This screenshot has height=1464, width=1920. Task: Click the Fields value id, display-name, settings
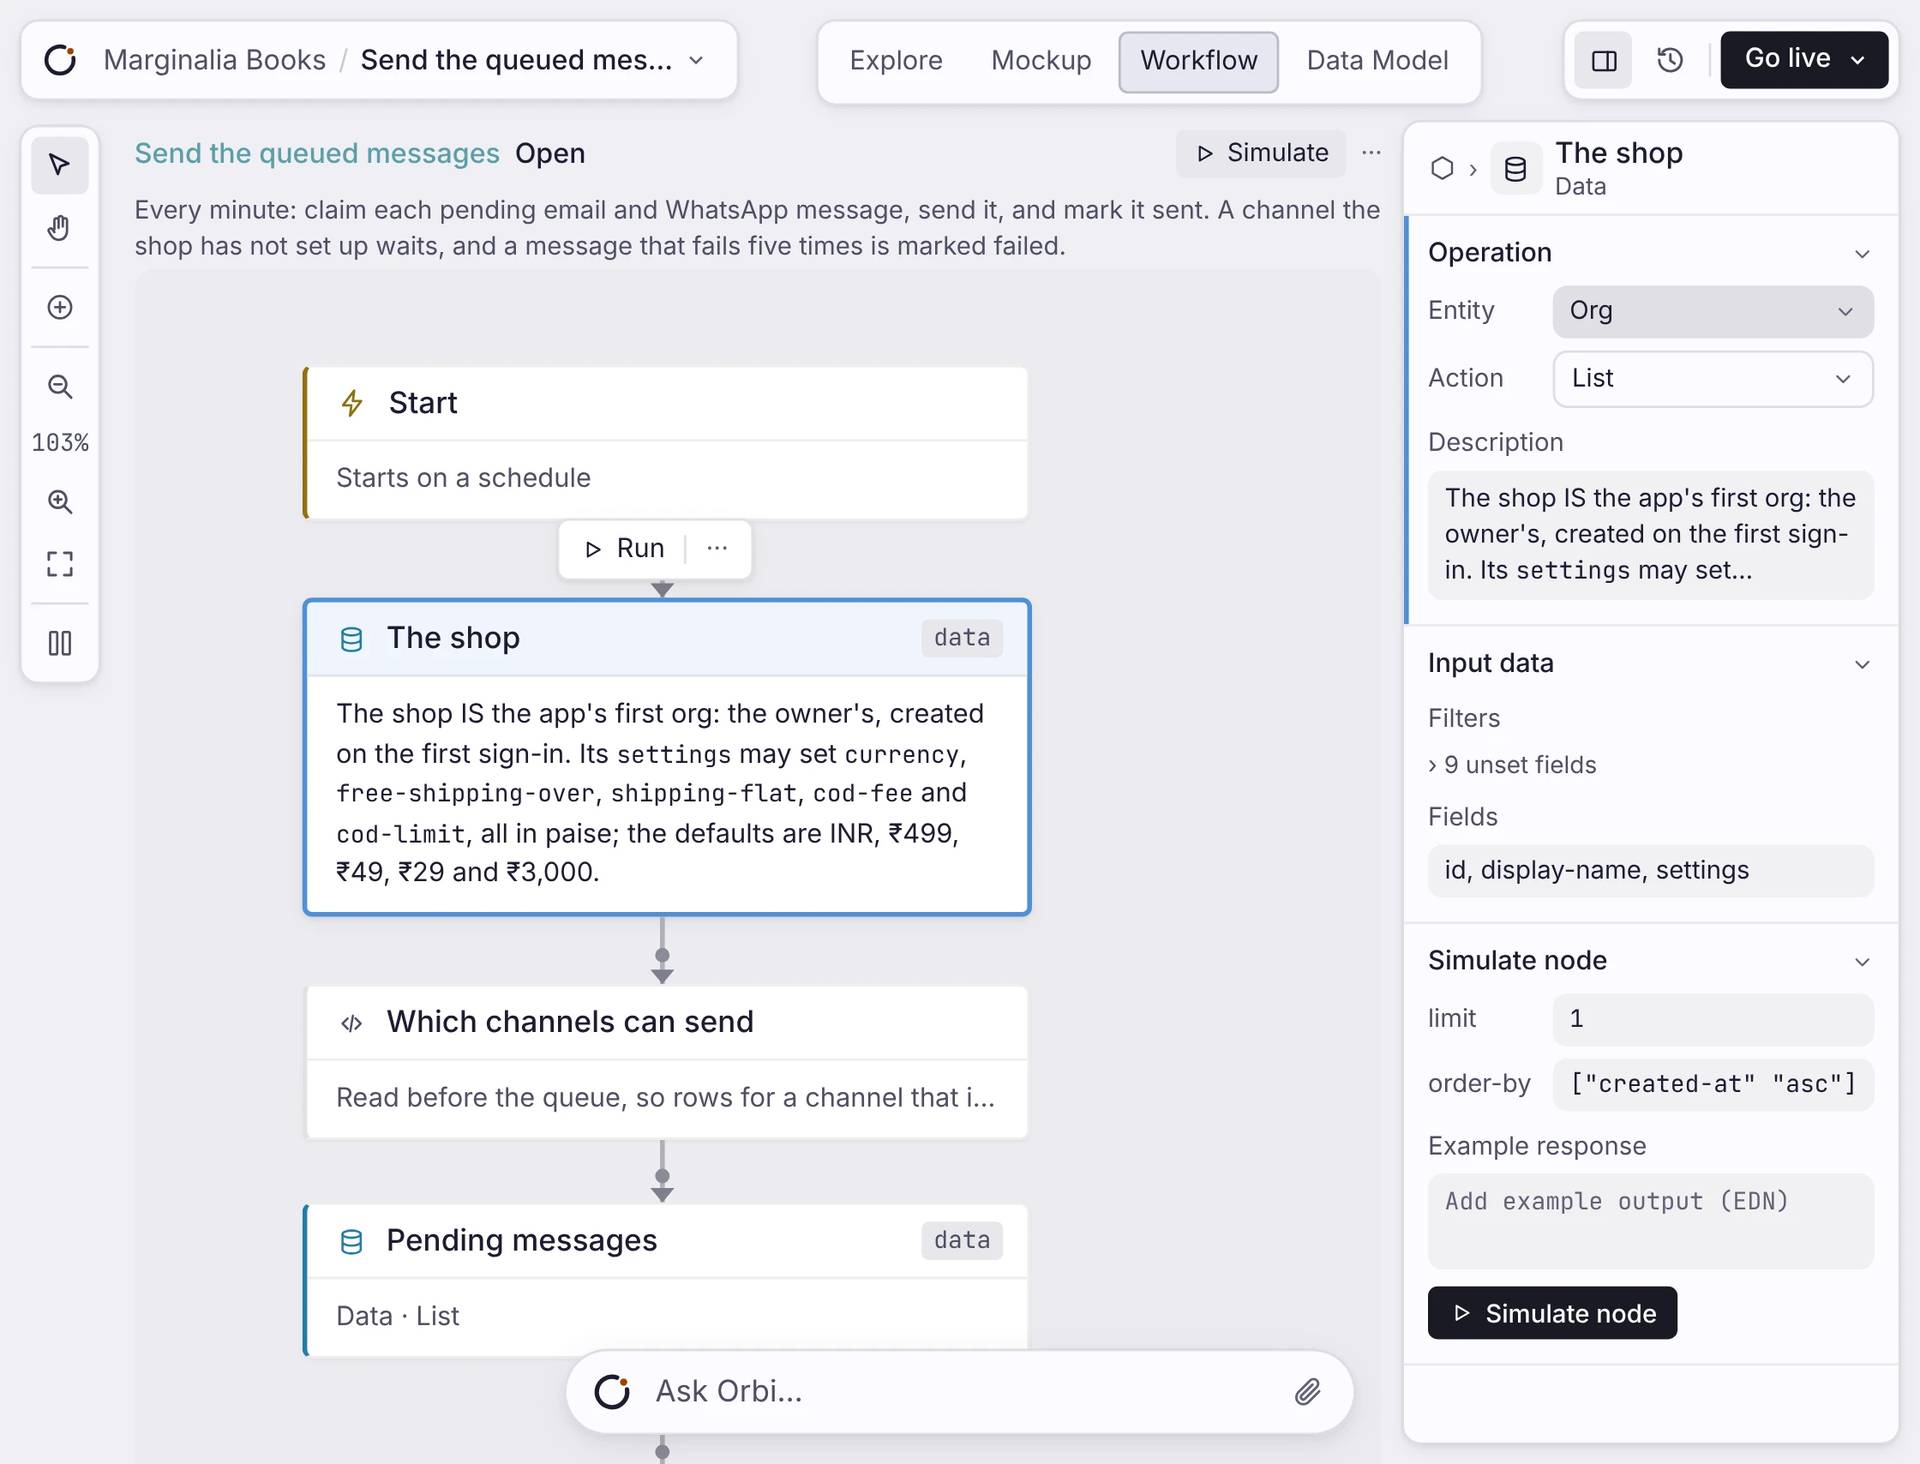tap(1650, 871)
